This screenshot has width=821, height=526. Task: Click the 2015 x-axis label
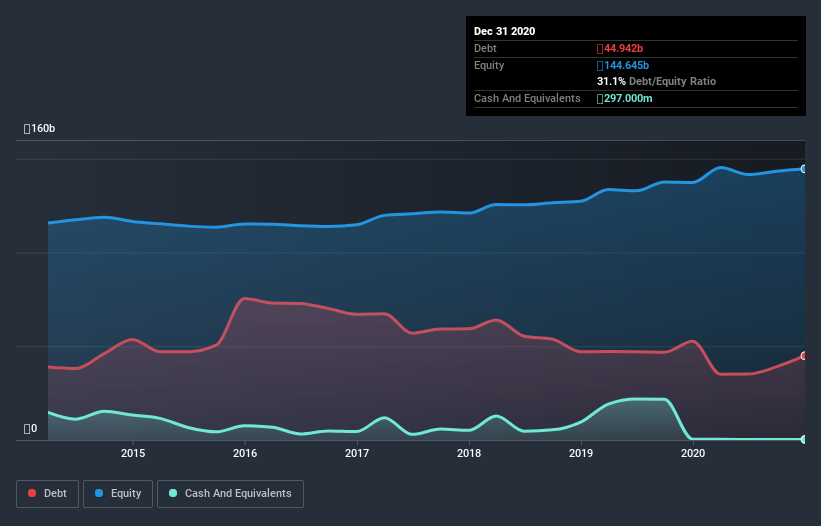coord(133,453)
